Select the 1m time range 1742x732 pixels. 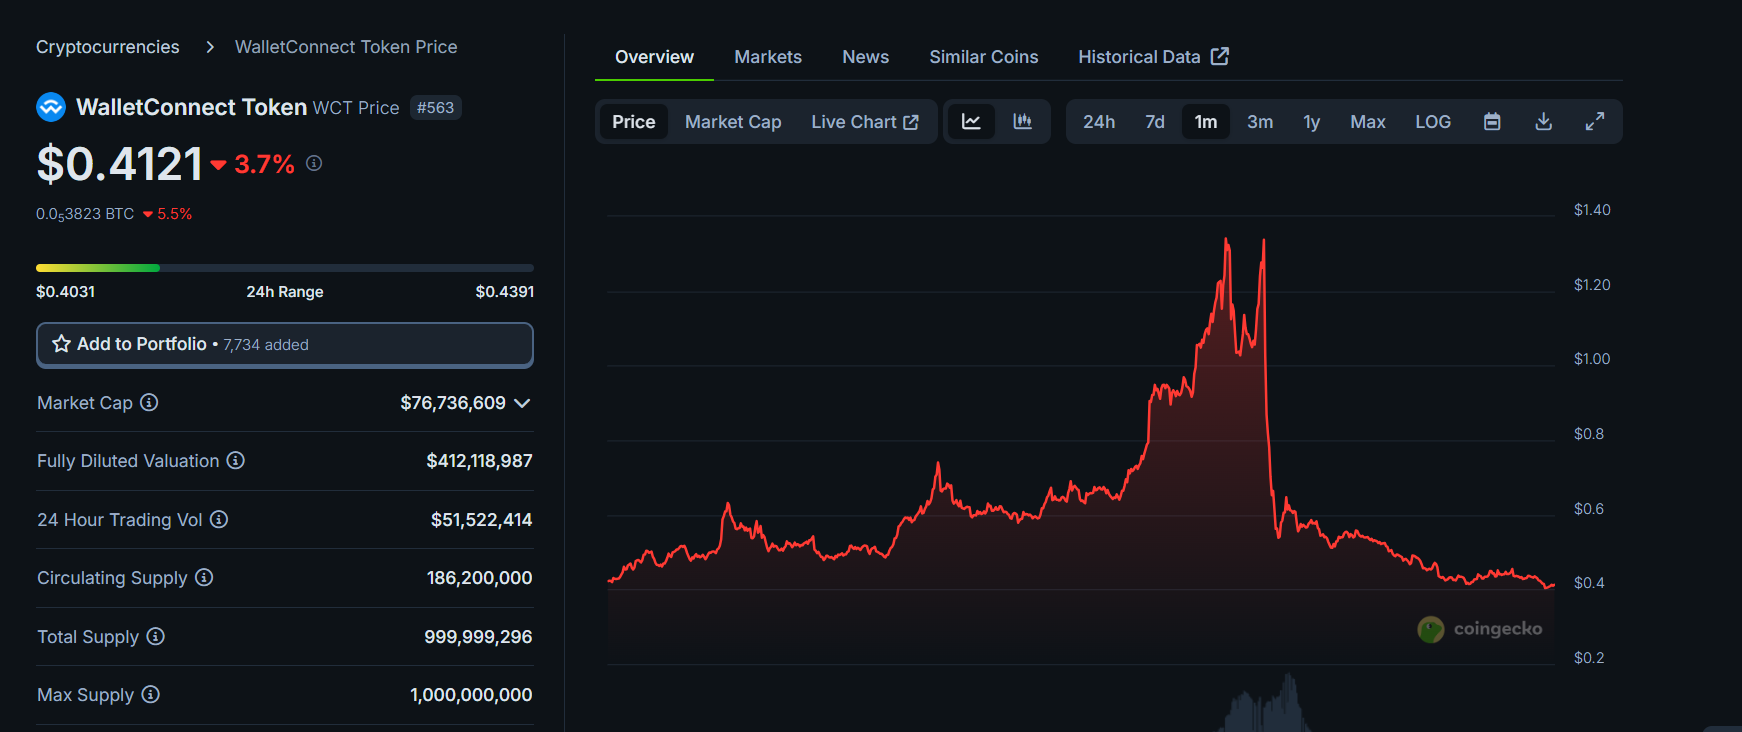(x=1206, y=122)
